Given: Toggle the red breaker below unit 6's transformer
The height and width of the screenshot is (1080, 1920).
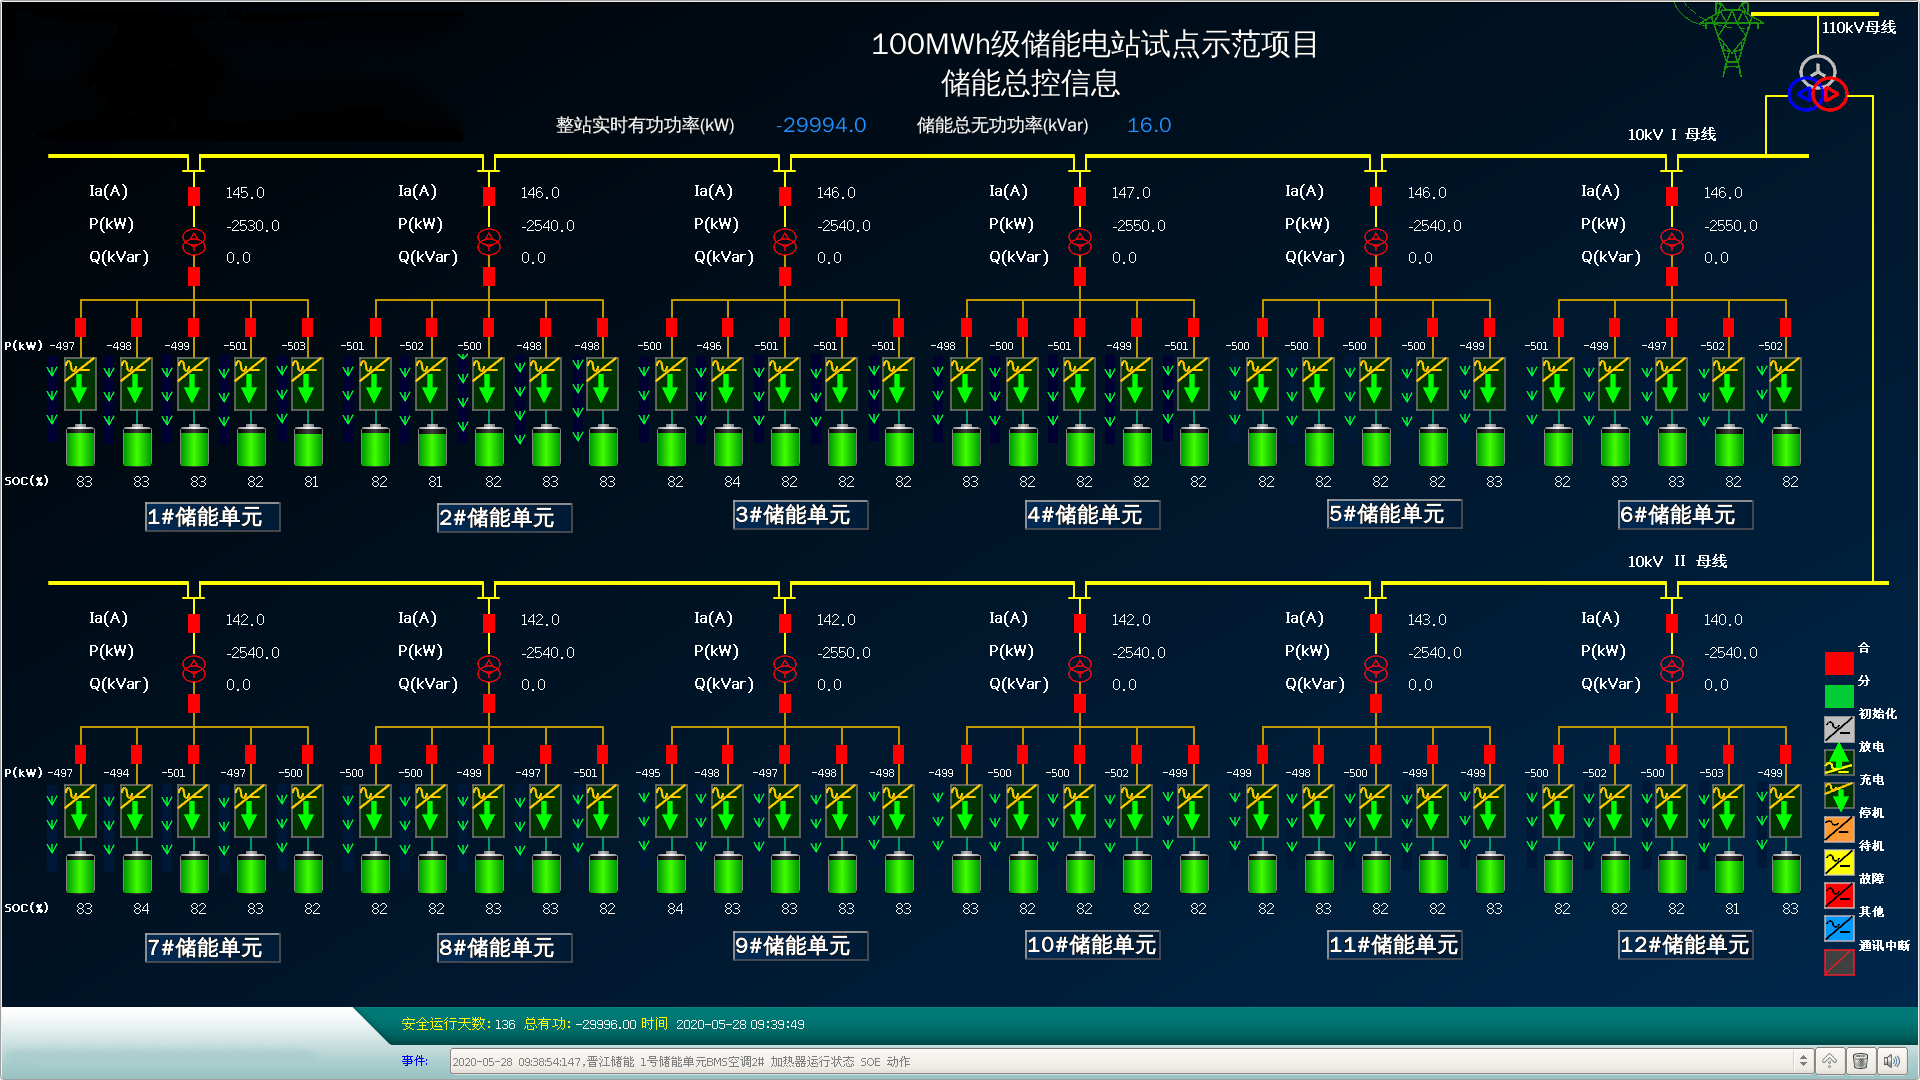Looking at the screenshot, I should coord(1672,276).
